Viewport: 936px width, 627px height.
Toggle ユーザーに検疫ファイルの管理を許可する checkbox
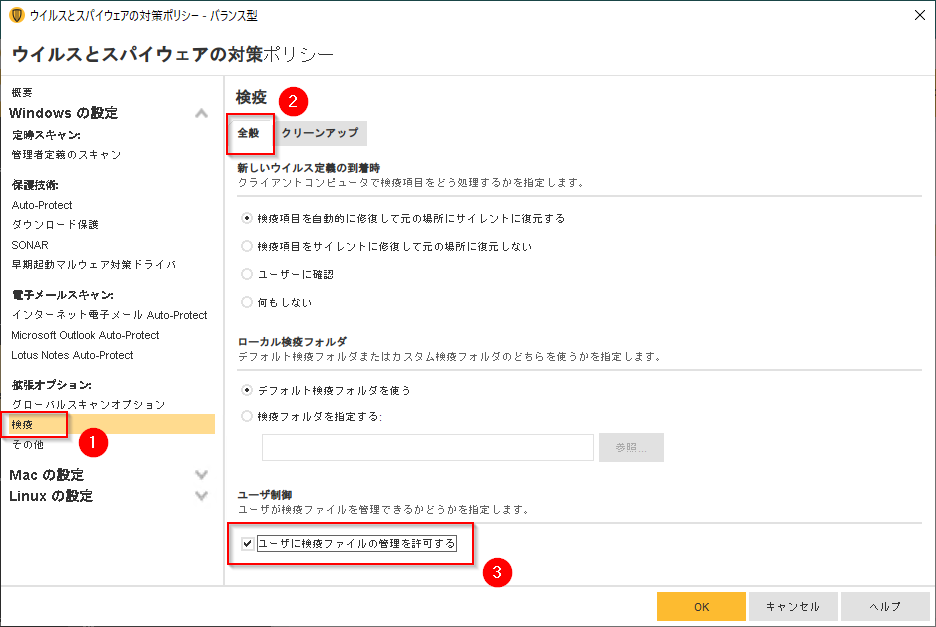click(x=247, y=544)
